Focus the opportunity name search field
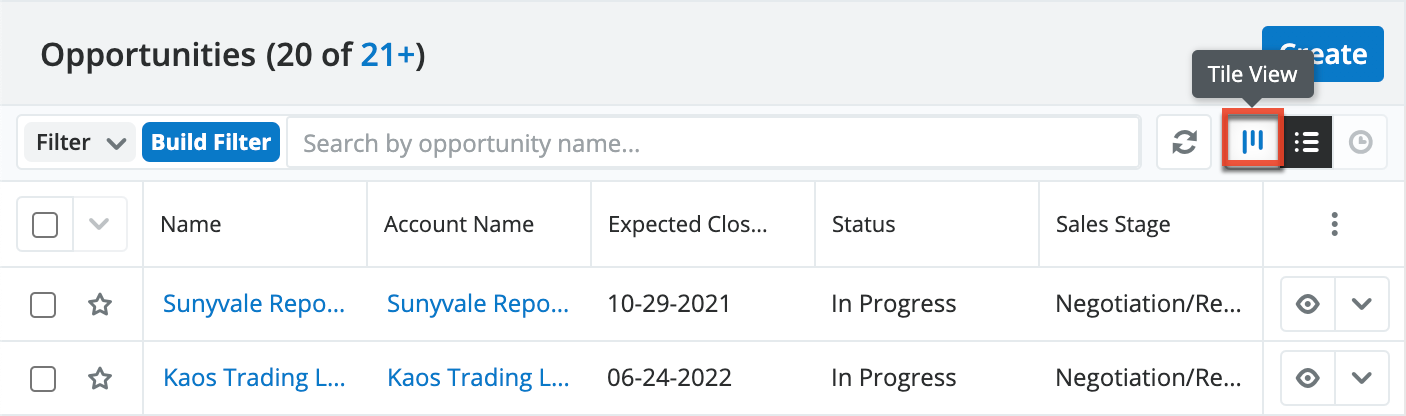Image resolution: width=1406 pixels, height=416 pixels. [713, 143]
